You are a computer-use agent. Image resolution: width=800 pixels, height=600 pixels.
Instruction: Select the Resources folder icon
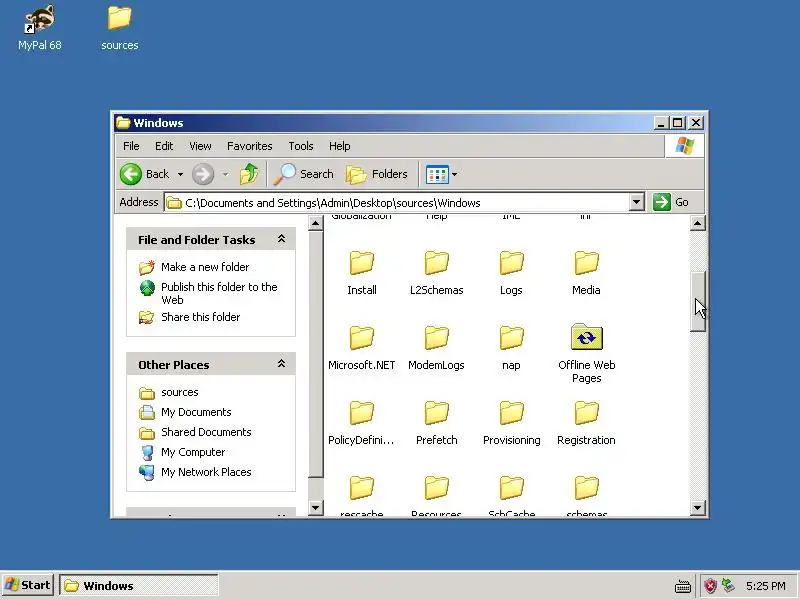click(436, 488)
